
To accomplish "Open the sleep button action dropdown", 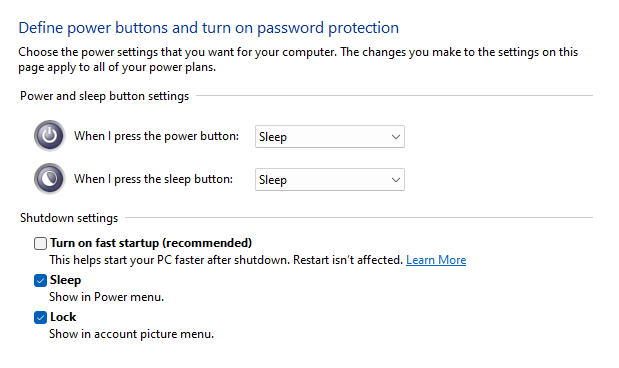I will 330,180.
